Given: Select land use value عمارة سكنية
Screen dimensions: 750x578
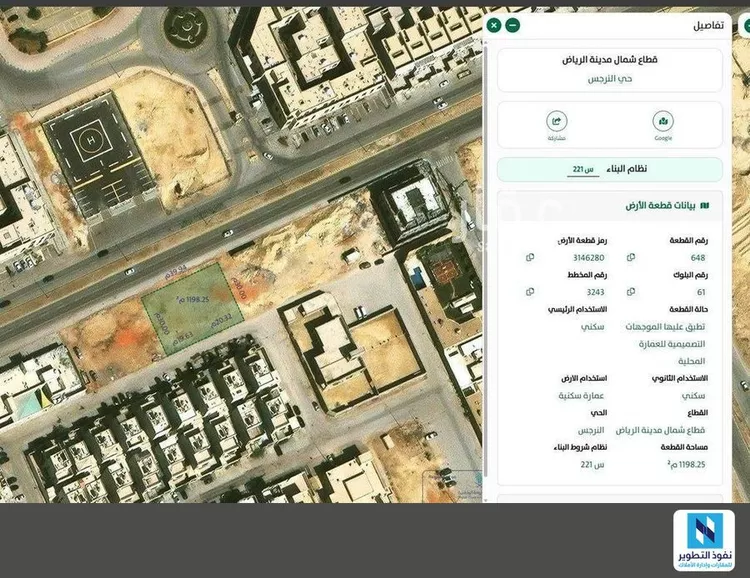Looking at the screenshot, I should click(581, 396).
